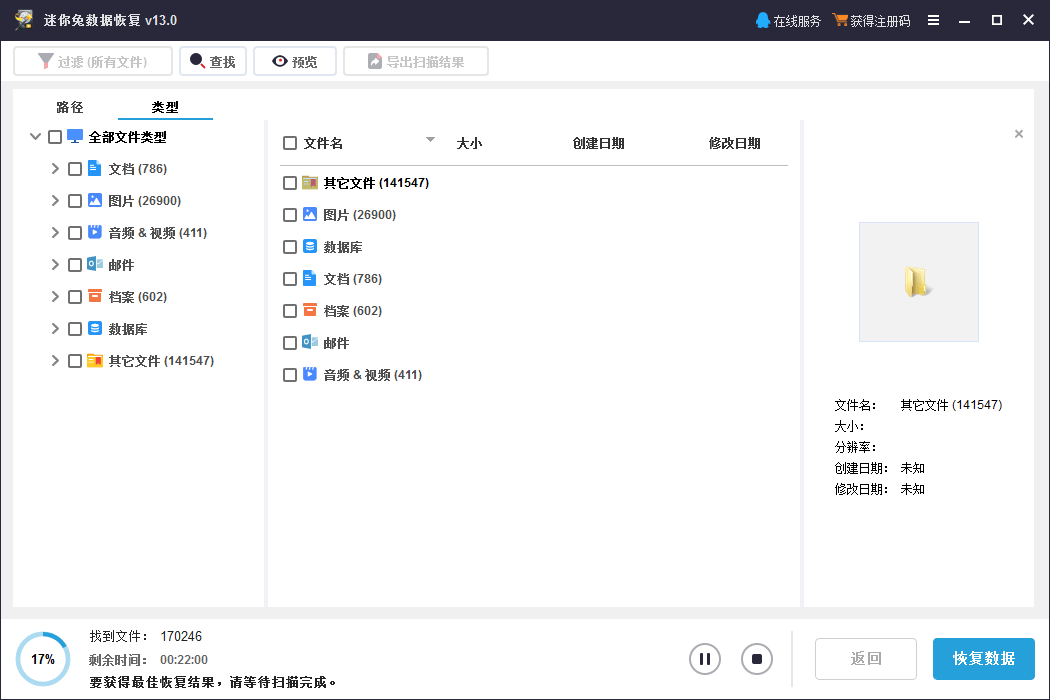Select the 类型 tab

[x=165, y=107]
